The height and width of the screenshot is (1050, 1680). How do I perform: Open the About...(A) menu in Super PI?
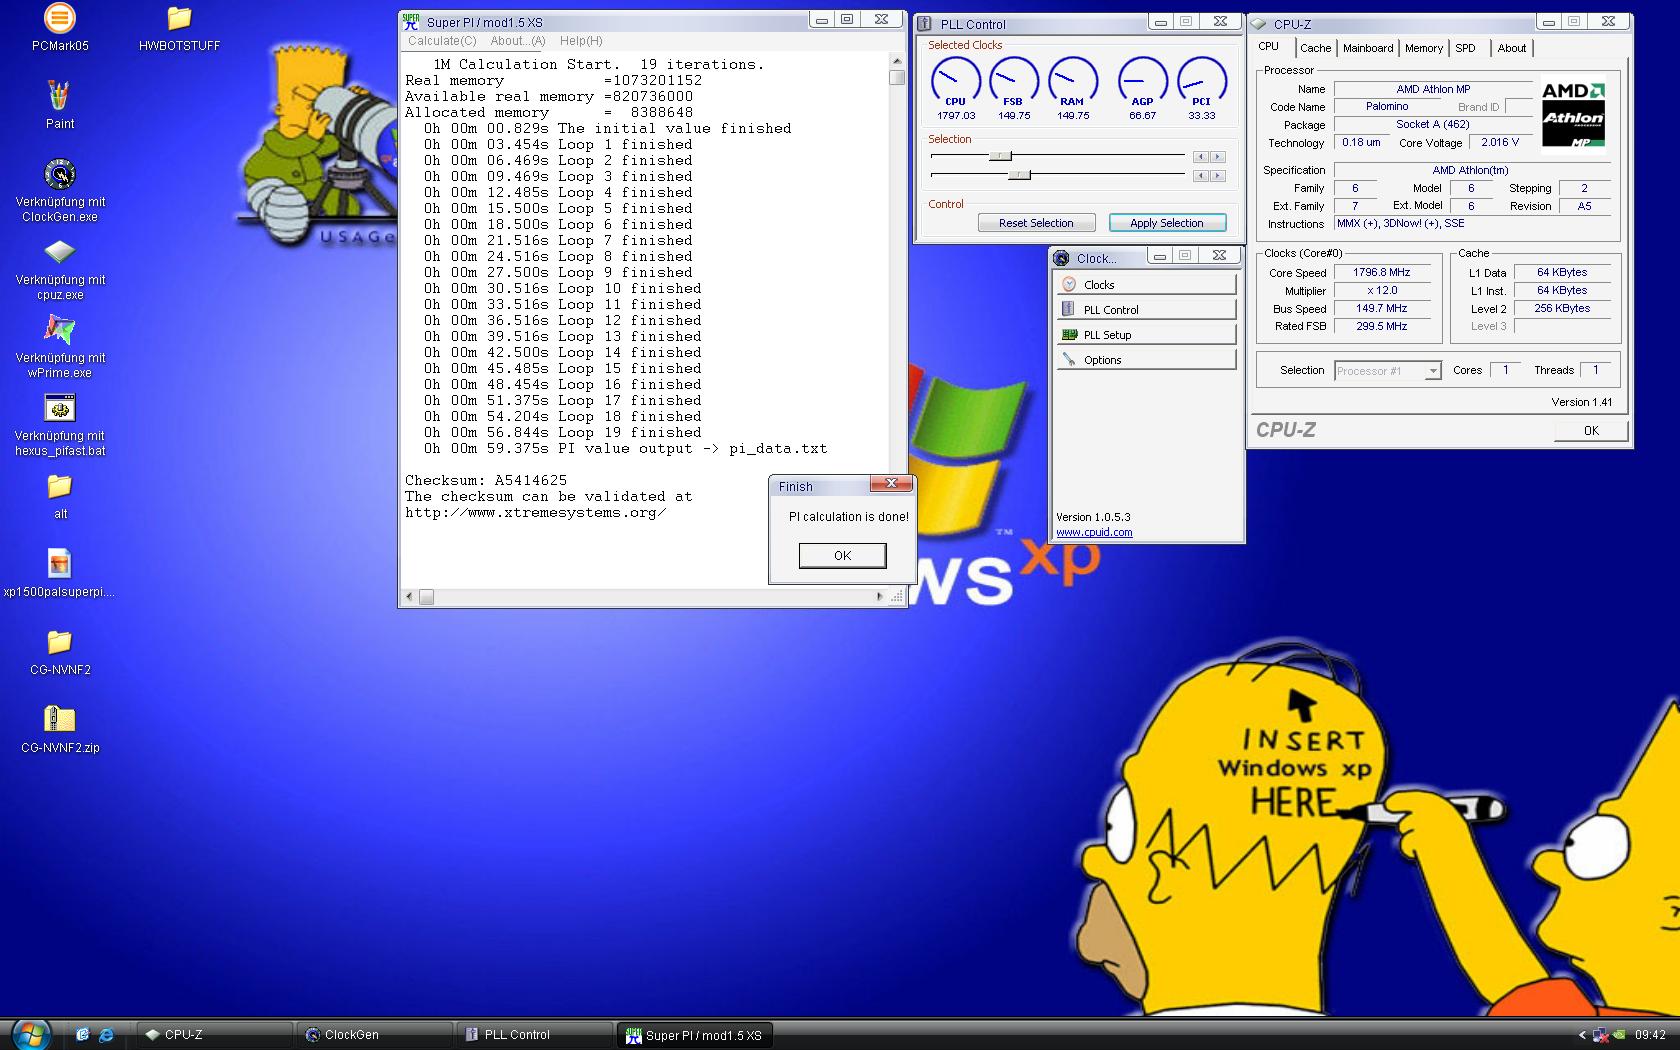518,41
